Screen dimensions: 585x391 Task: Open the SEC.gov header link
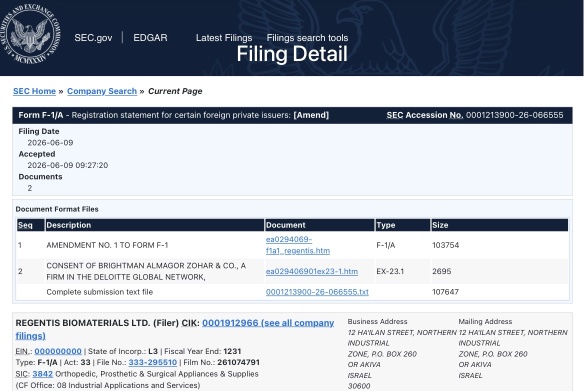click(x=93, y=38)
